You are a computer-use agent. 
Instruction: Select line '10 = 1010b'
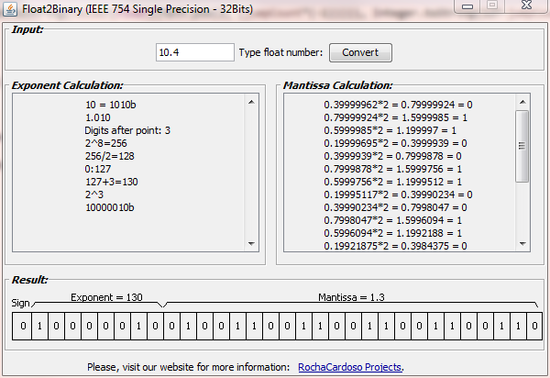coord(110,104)
